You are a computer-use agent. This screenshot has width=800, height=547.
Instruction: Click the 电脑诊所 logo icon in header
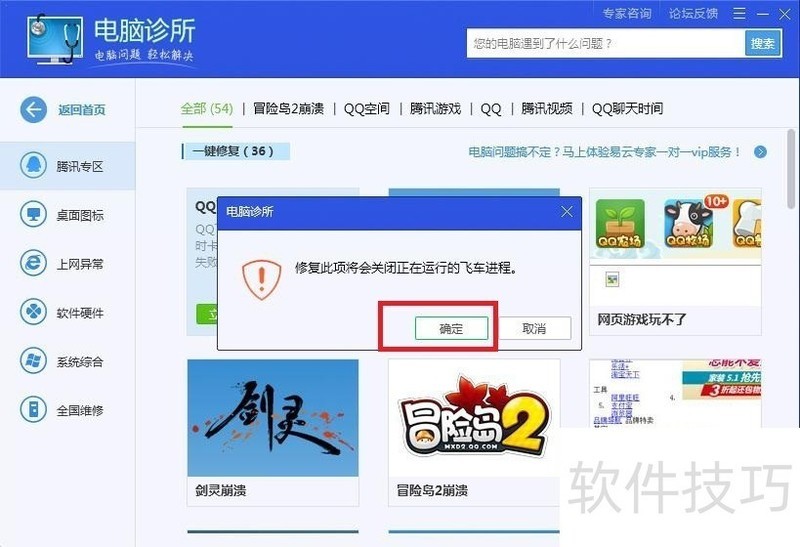pyautogui.click(x=55, y=39)
